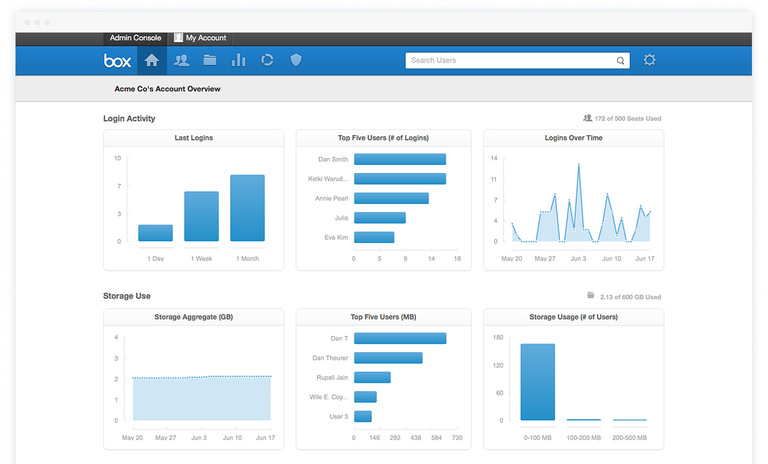Click the 1 Week bar in Last Logins
This screenshot has width=768, height=464.
click(201, 216)
